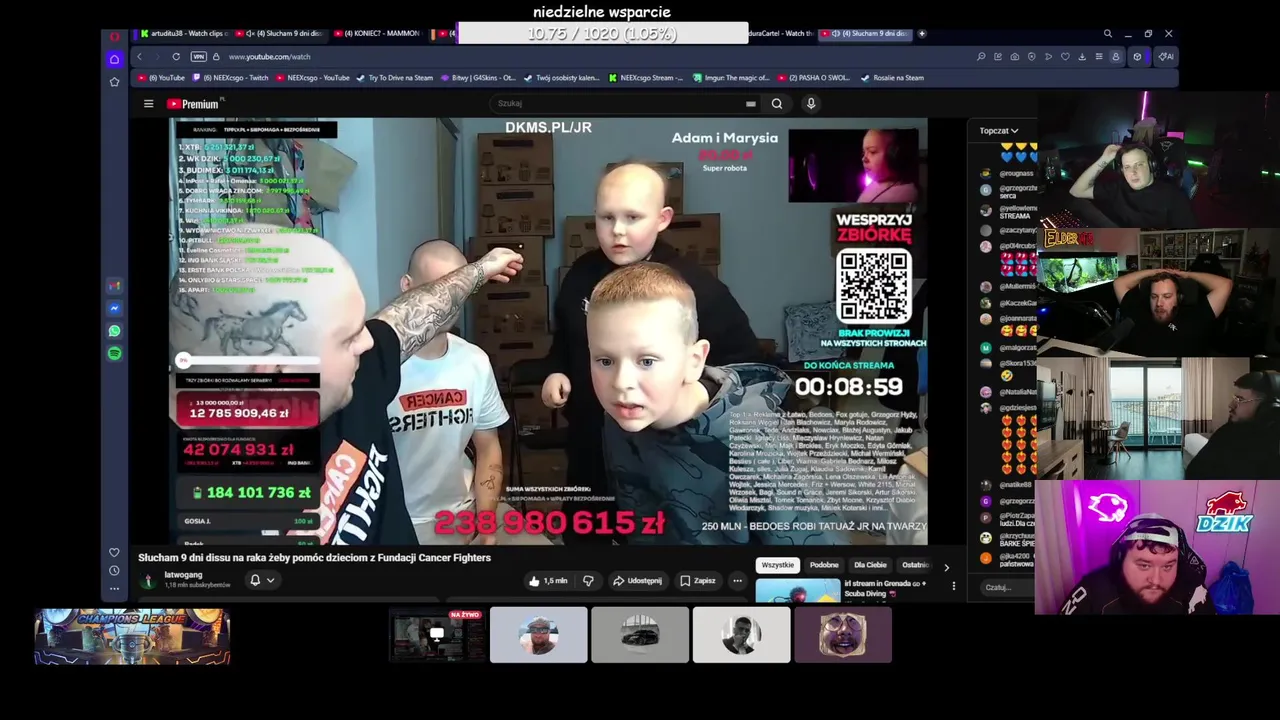Switch to the artuditu38 Watch clips tab
The height and width of the screenshot is (720, 1280).
tap(185, 33)
